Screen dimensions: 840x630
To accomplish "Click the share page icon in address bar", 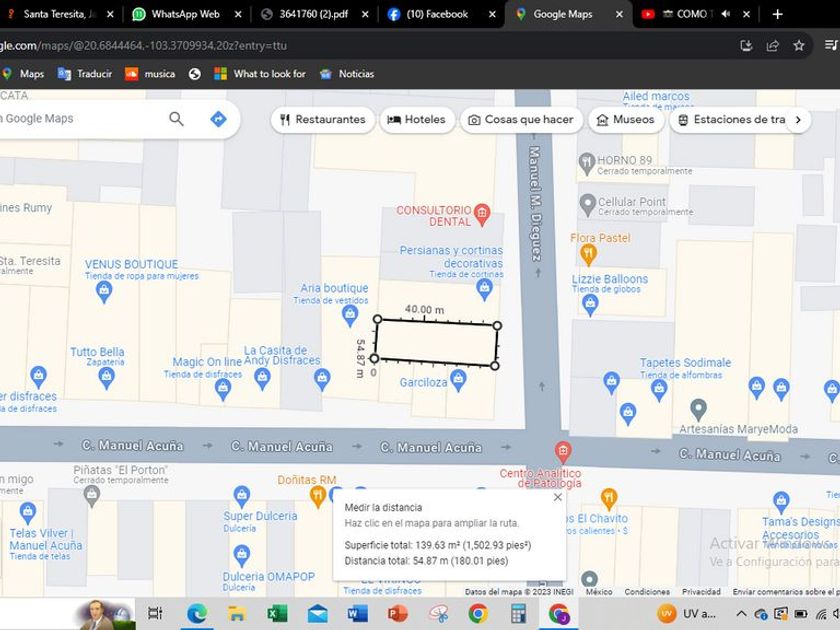I will click(772, 46).
